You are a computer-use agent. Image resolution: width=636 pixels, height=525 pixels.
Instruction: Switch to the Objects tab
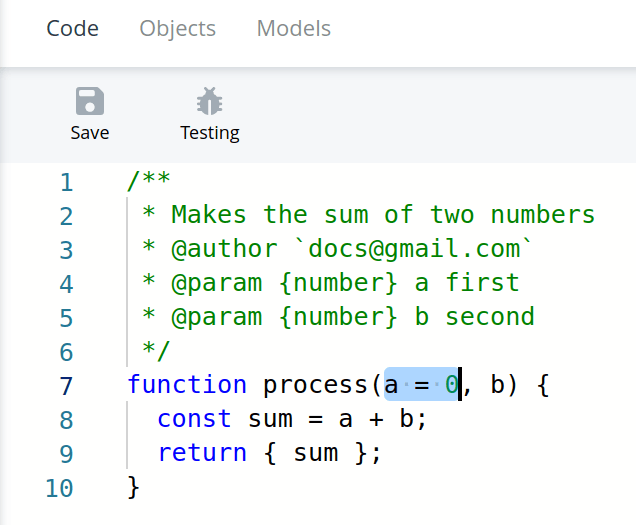click(178, 28)
